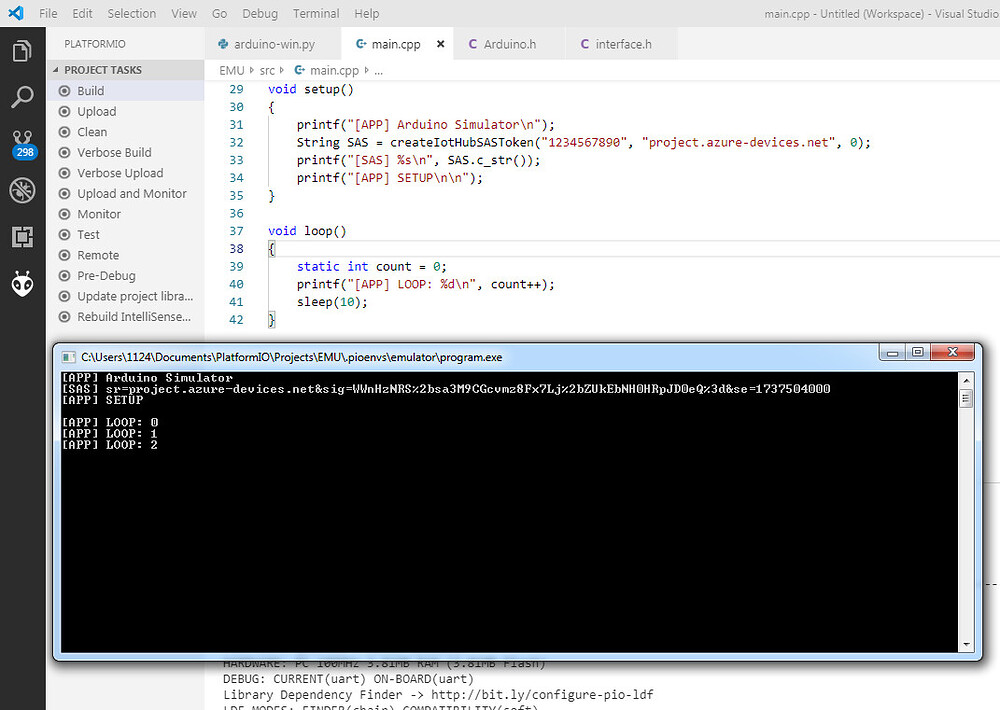Click the Monitor task bullseye icon
The width and height of the screenshot is (1000, 710).
coord(63,213)
